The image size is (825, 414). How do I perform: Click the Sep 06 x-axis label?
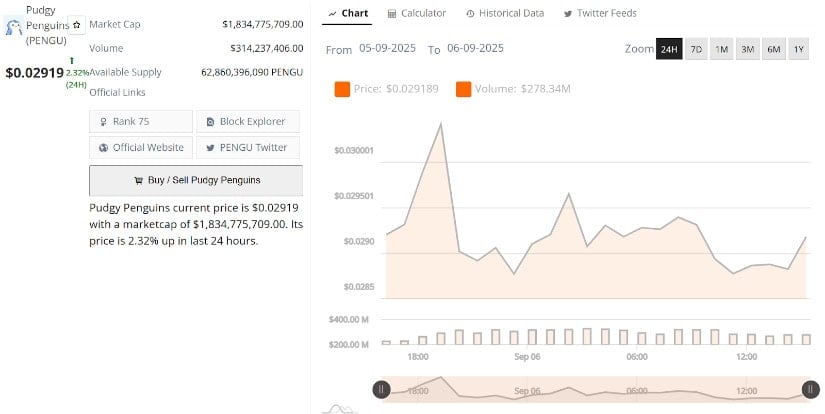[x=527, y=357]
